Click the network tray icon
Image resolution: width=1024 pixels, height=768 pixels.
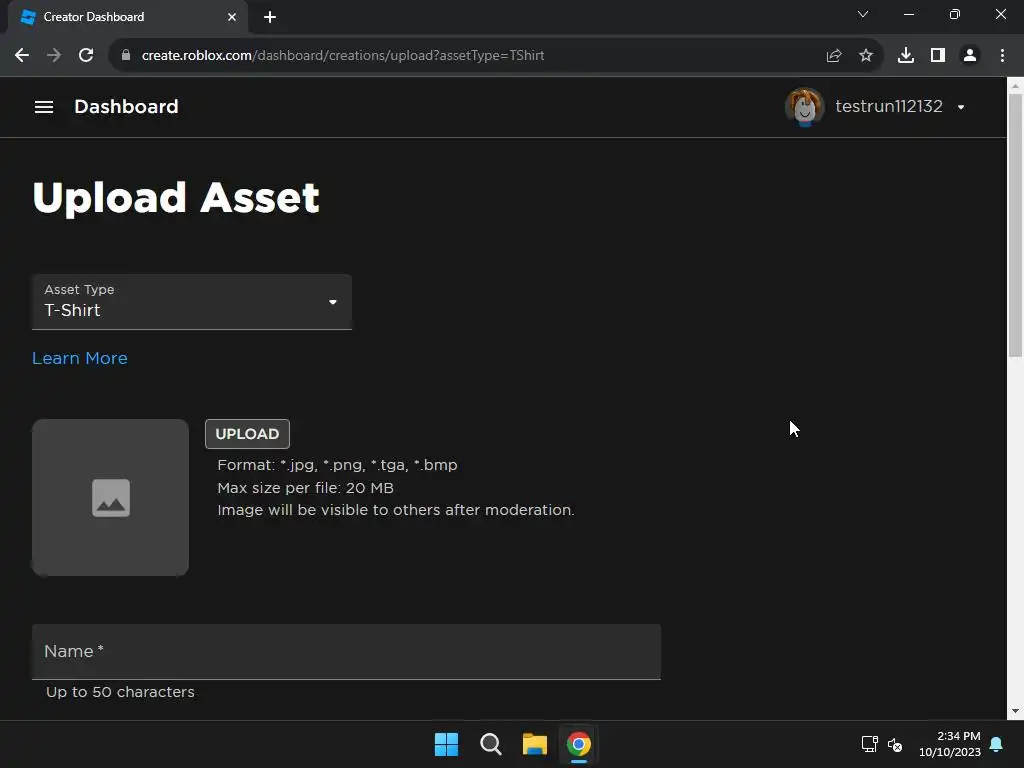coord(869,744)
